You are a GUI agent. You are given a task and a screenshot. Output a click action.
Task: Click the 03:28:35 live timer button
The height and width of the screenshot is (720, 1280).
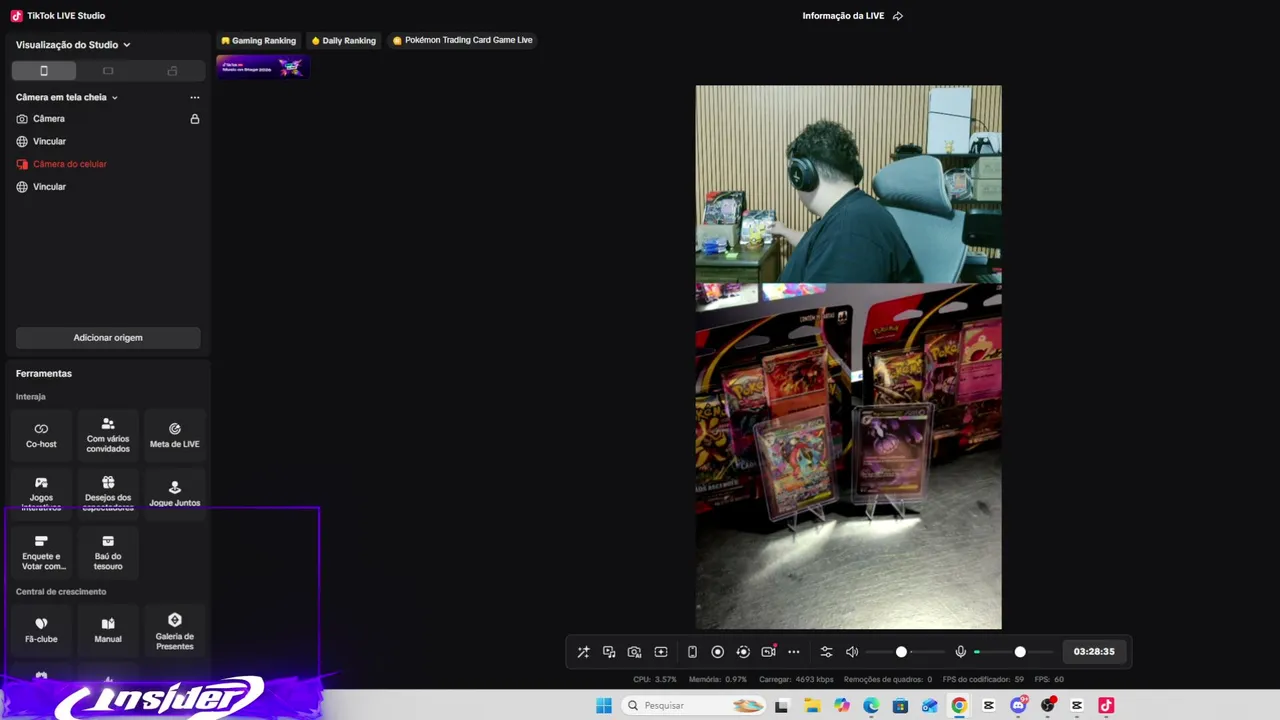click(x=1094, y=652)
